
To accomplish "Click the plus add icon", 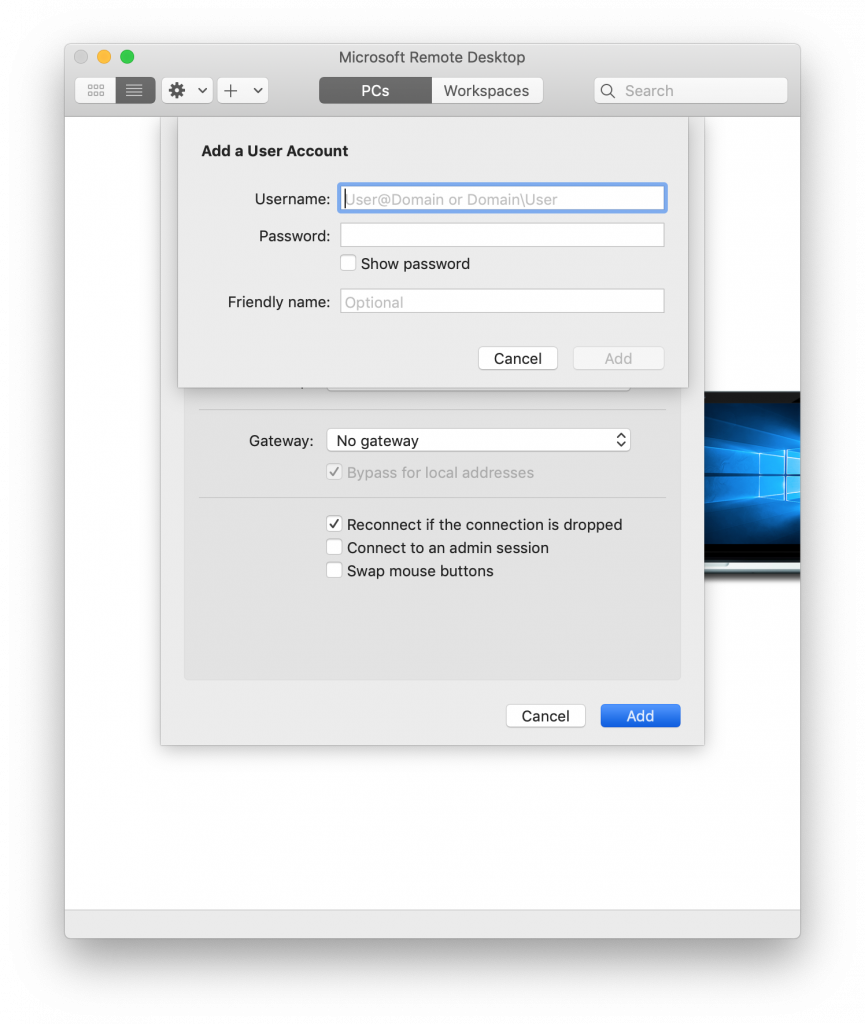I will [231, 91].
